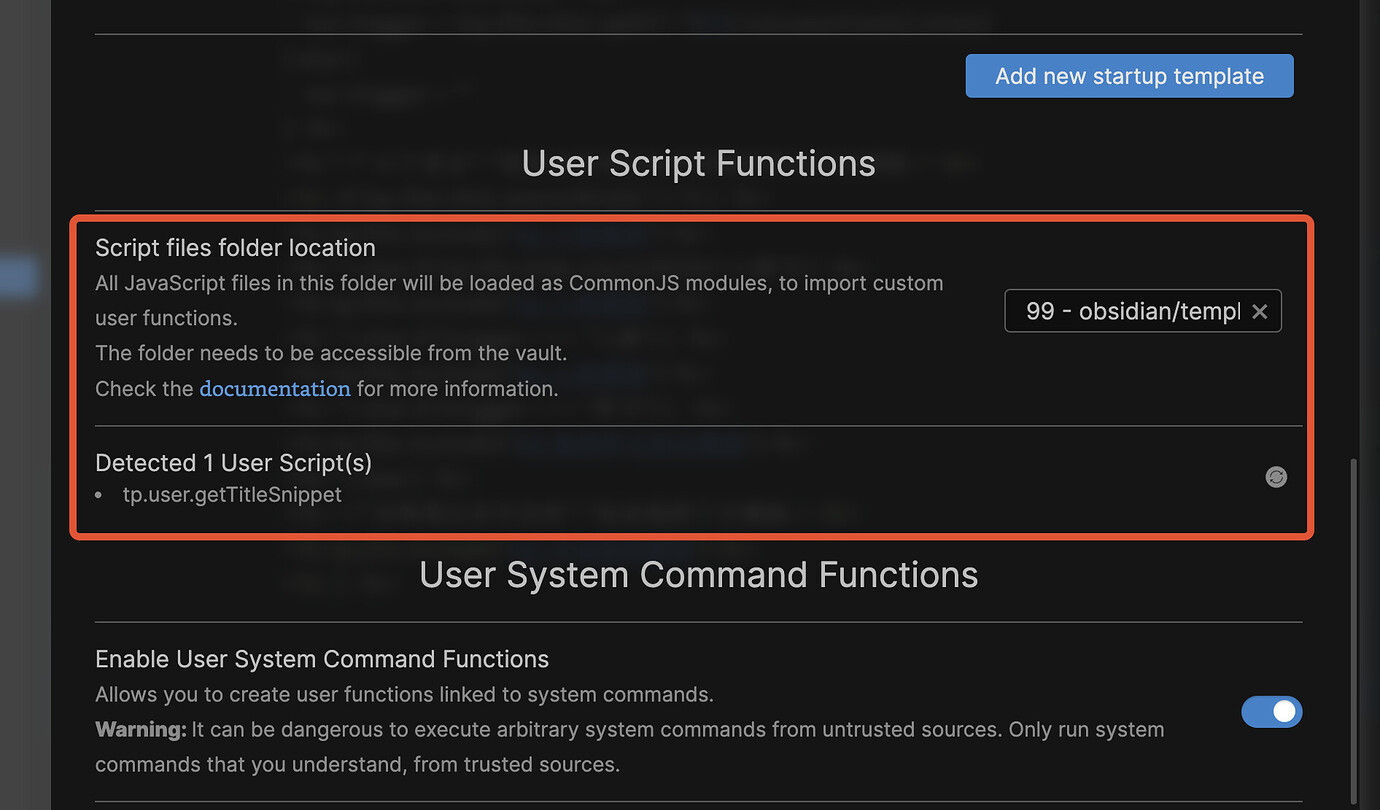Clear the script folder path with X
Screen dimensions: 1380x810
click(x=1260, y=312)
